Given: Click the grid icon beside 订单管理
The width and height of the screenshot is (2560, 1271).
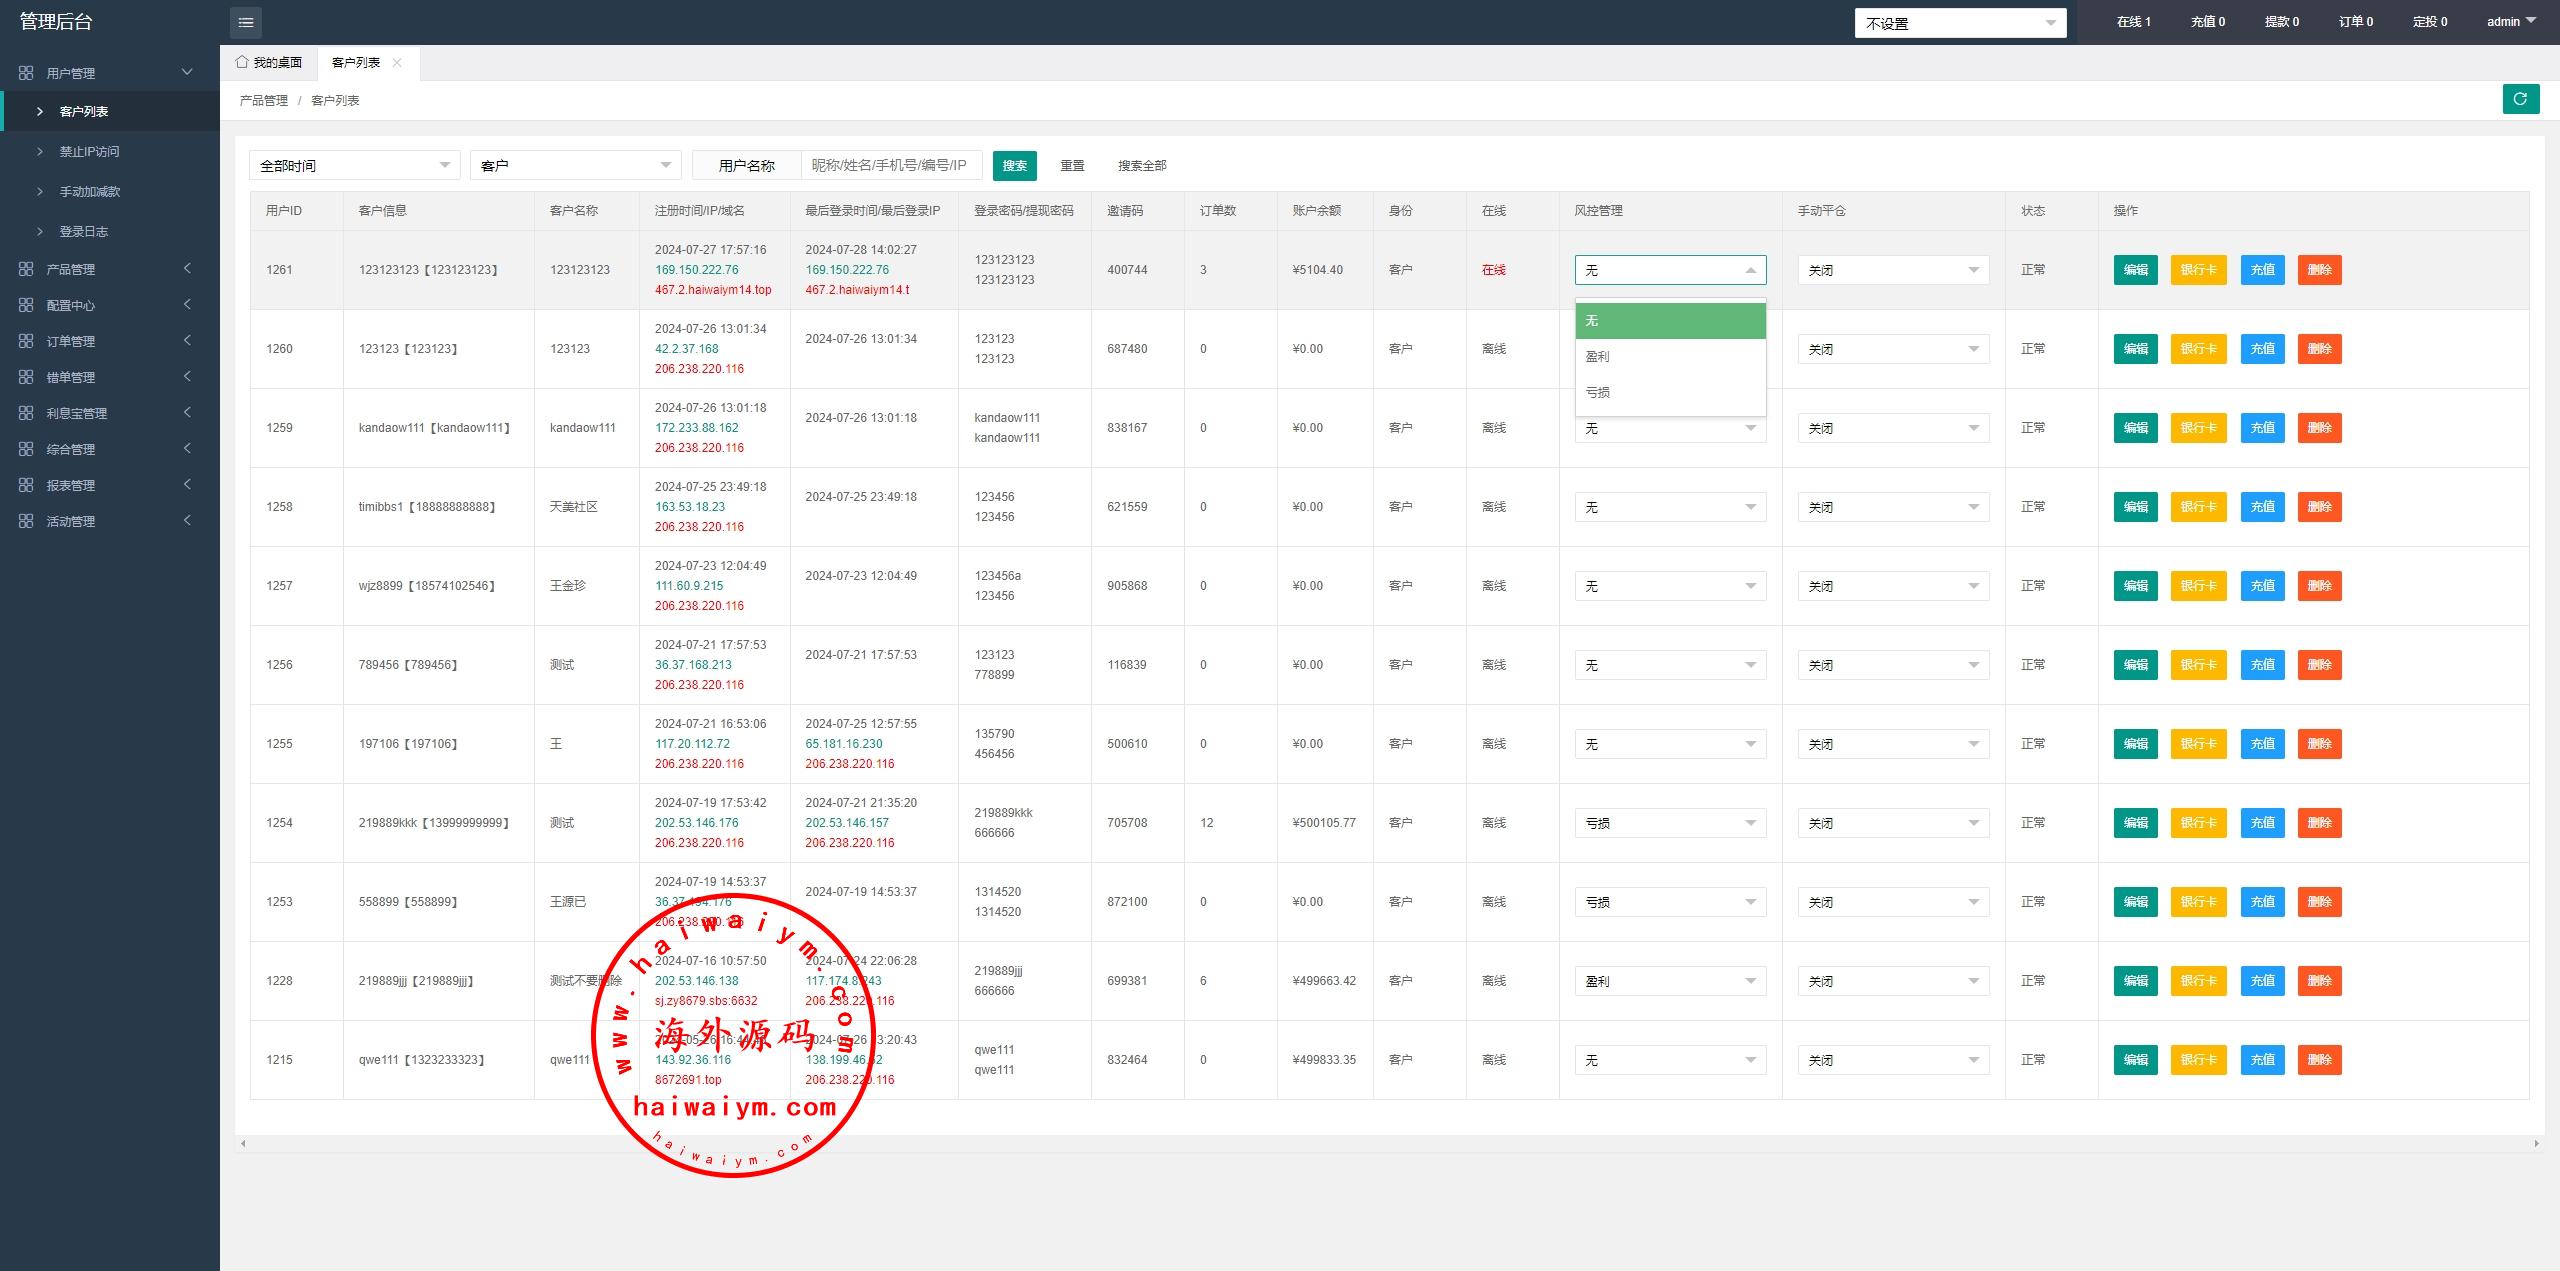Looking at the screenshot, I should (x=26, y=341).
